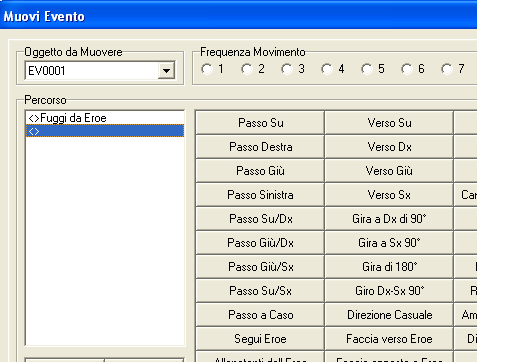The image size is (512, 362).
Task: Add Passo Su/Sx movement
Action: (260, 291)
